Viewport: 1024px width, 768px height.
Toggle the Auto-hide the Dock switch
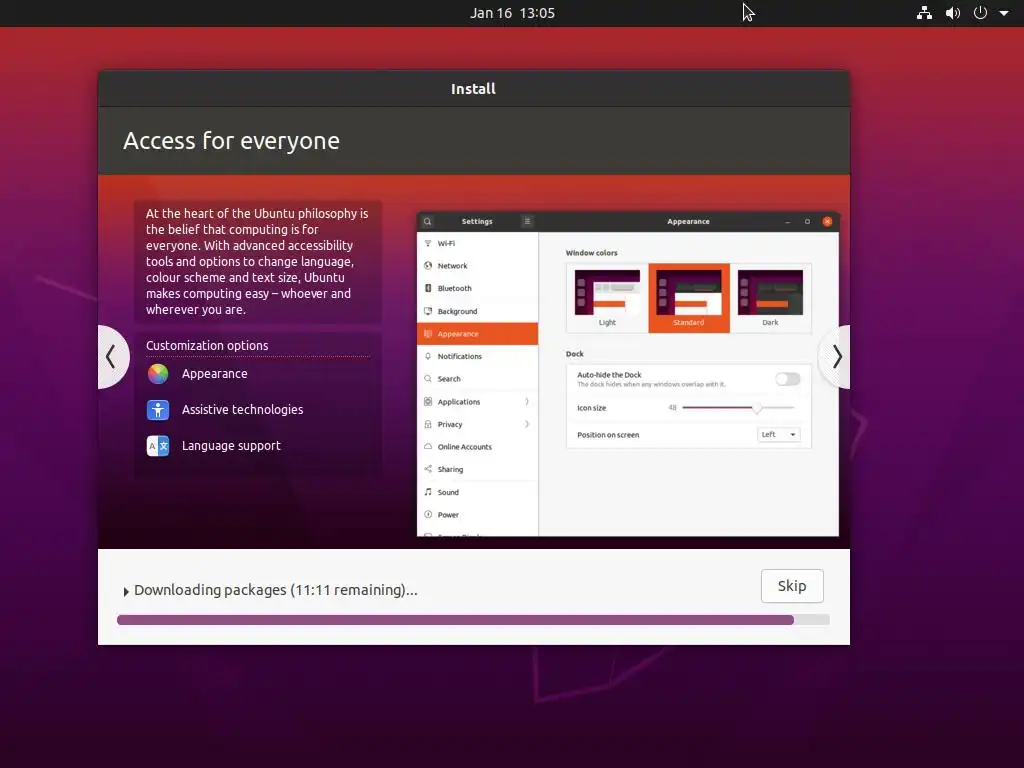pos(788,379)
